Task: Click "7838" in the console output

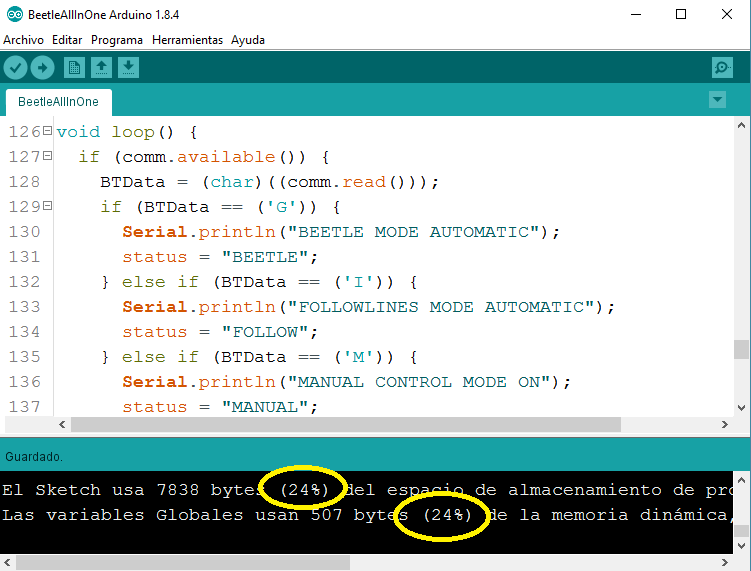Action: coord(178,490)
